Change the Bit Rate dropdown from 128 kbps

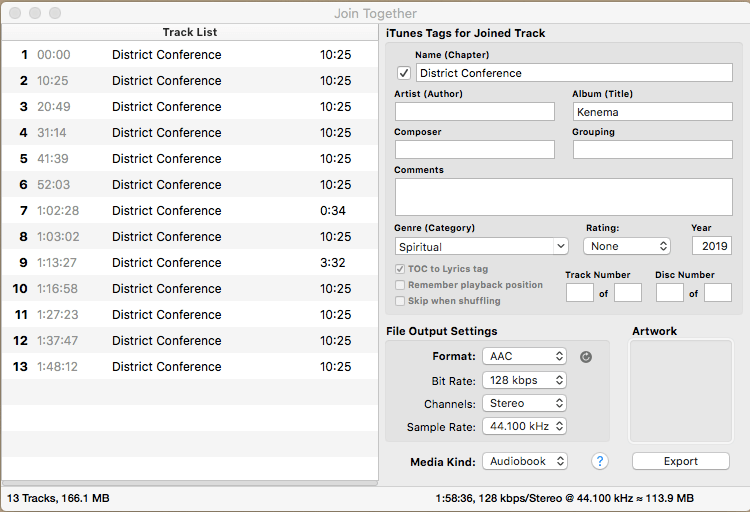pyautogui.click(x=524, y=380)
